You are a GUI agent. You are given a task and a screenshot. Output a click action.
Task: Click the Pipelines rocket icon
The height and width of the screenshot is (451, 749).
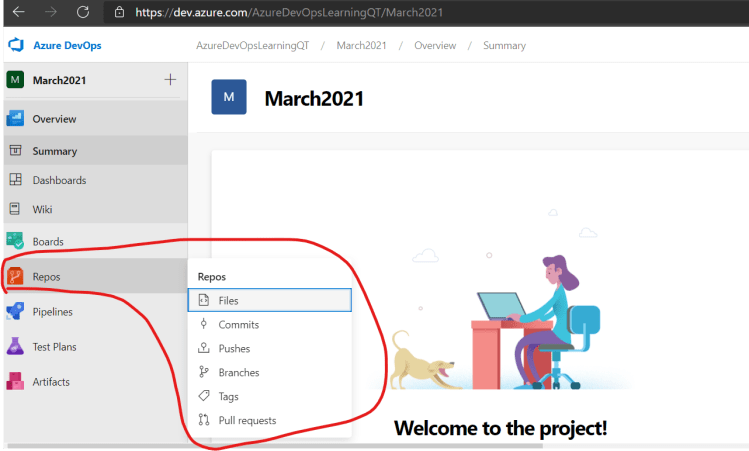15,311
